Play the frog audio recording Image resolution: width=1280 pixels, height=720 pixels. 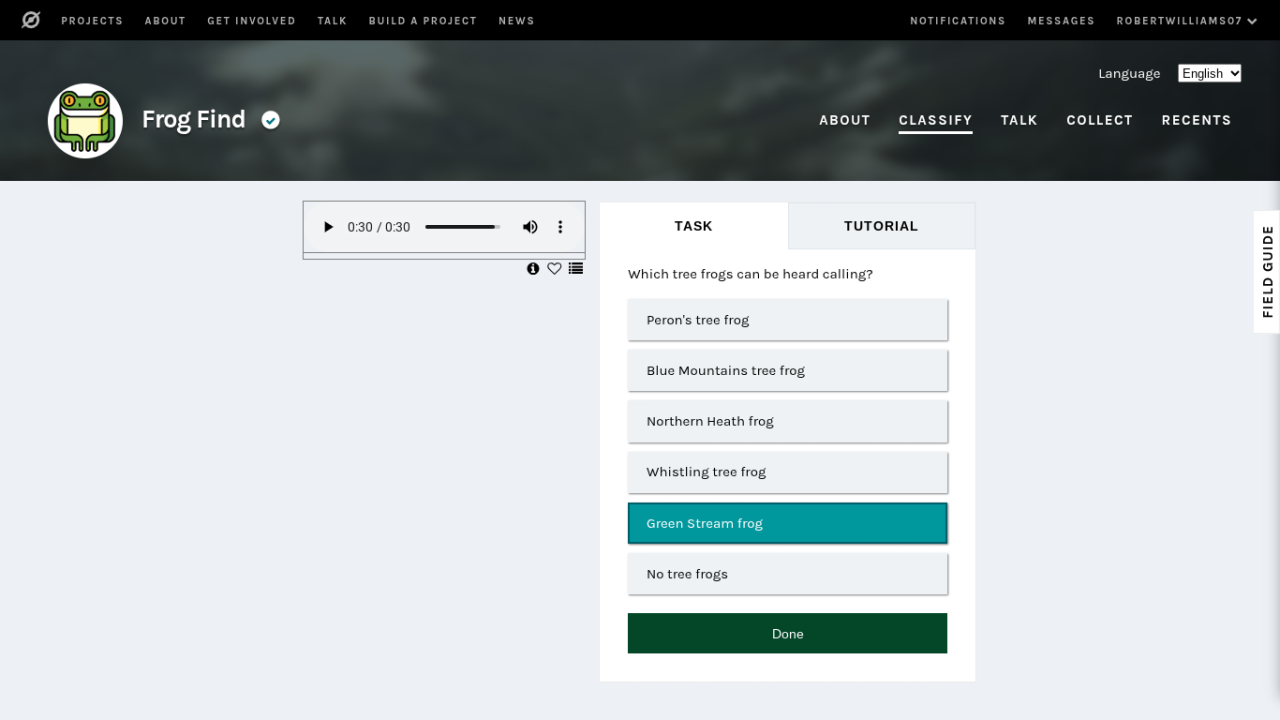tap(328, 227)
